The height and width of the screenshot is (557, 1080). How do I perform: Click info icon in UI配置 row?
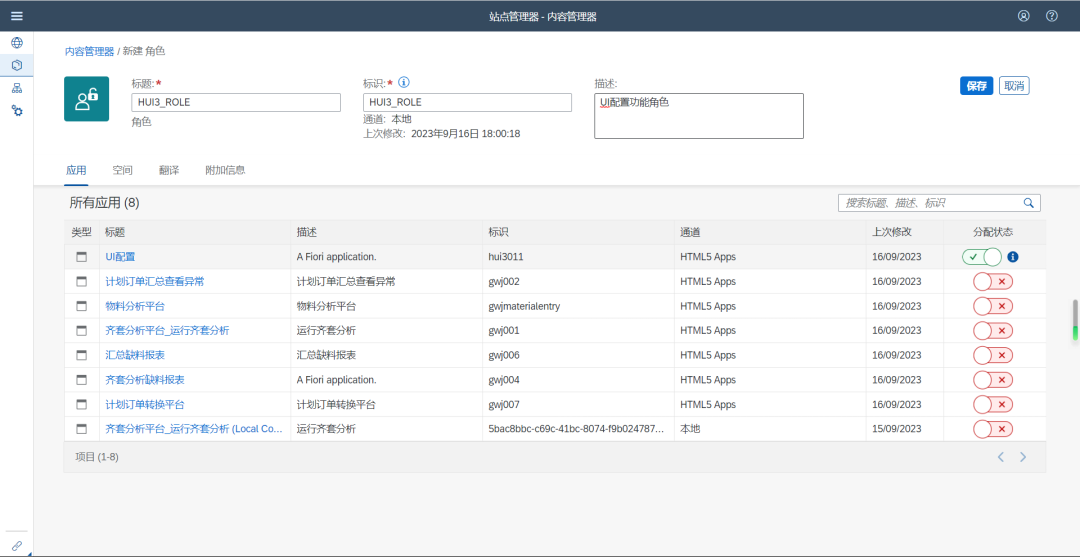[x=1013, y=257]
